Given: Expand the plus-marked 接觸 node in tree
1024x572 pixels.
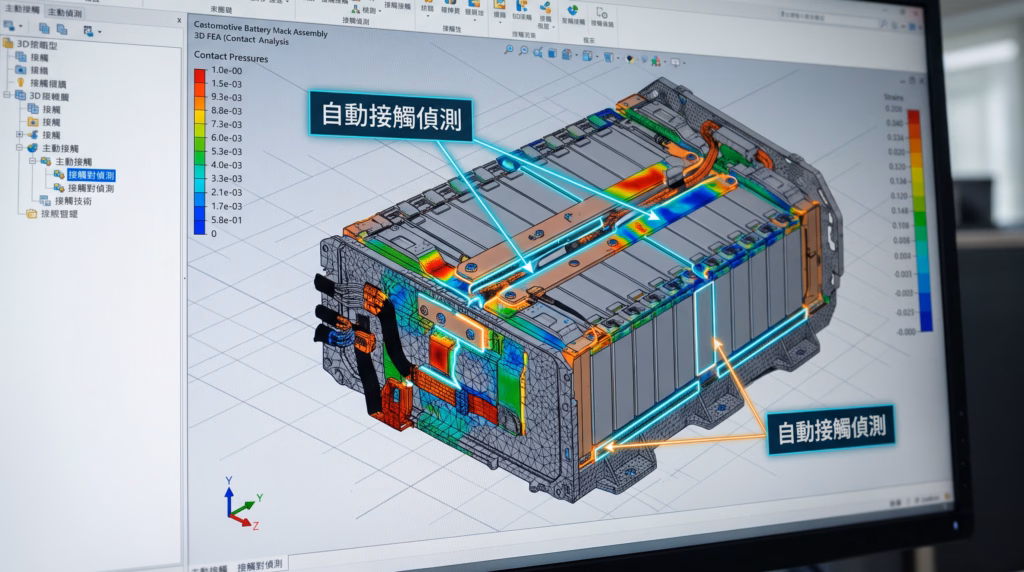Looking at the screenshot, I should pyautogui.click(x=20, y=135).
